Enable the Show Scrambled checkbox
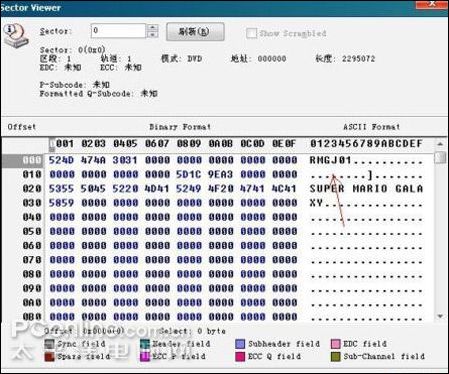Screen dimensions: 449x374 pyautogui.click(x=251, y=33)
